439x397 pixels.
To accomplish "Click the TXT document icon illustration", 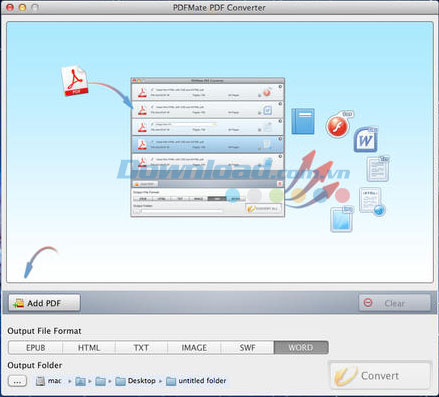I will point(377,169).
